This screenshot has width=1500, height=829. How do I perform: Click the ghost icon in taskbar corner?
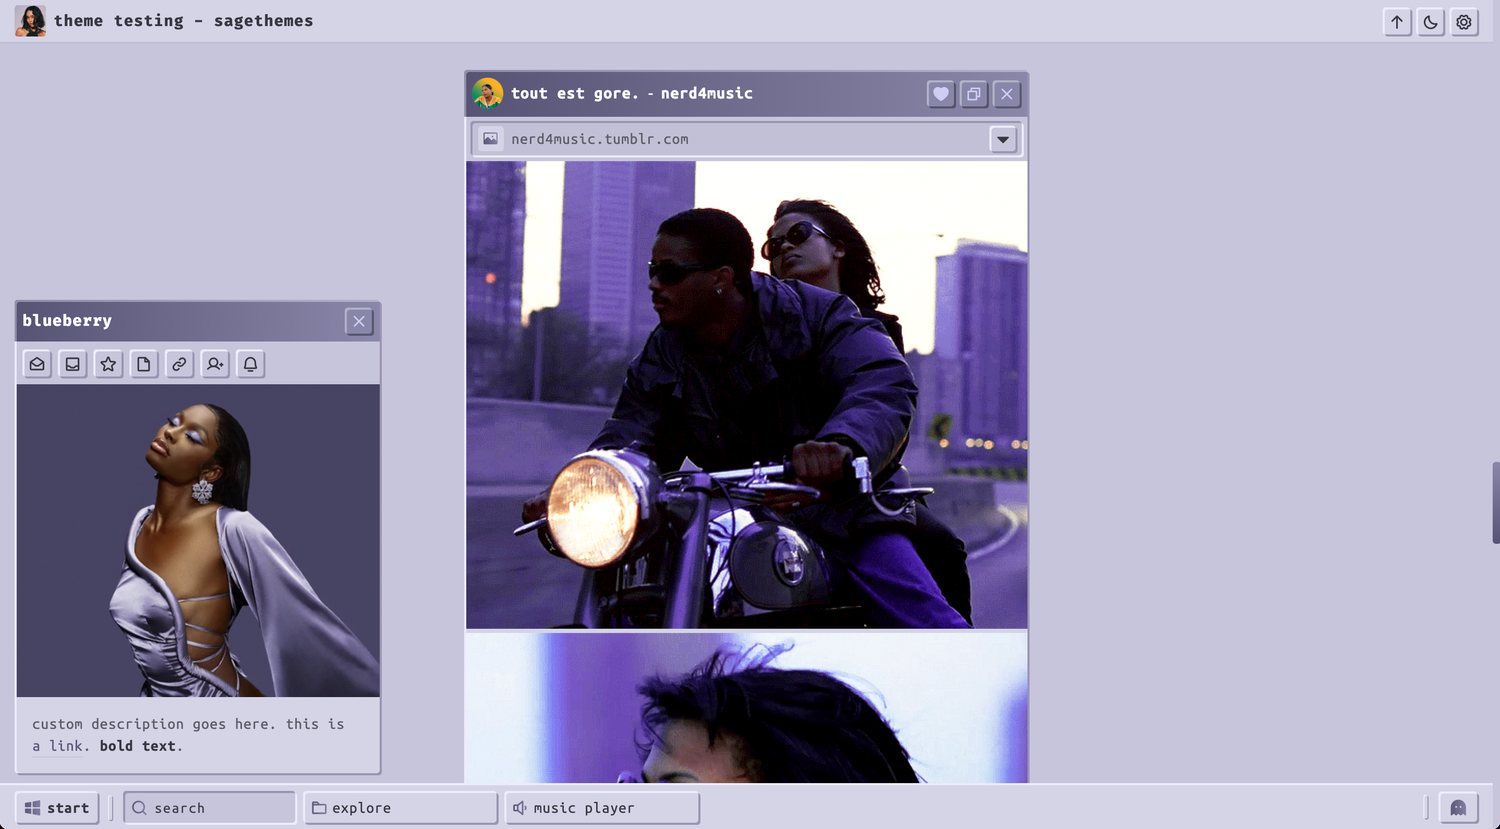pos(1458,808)
